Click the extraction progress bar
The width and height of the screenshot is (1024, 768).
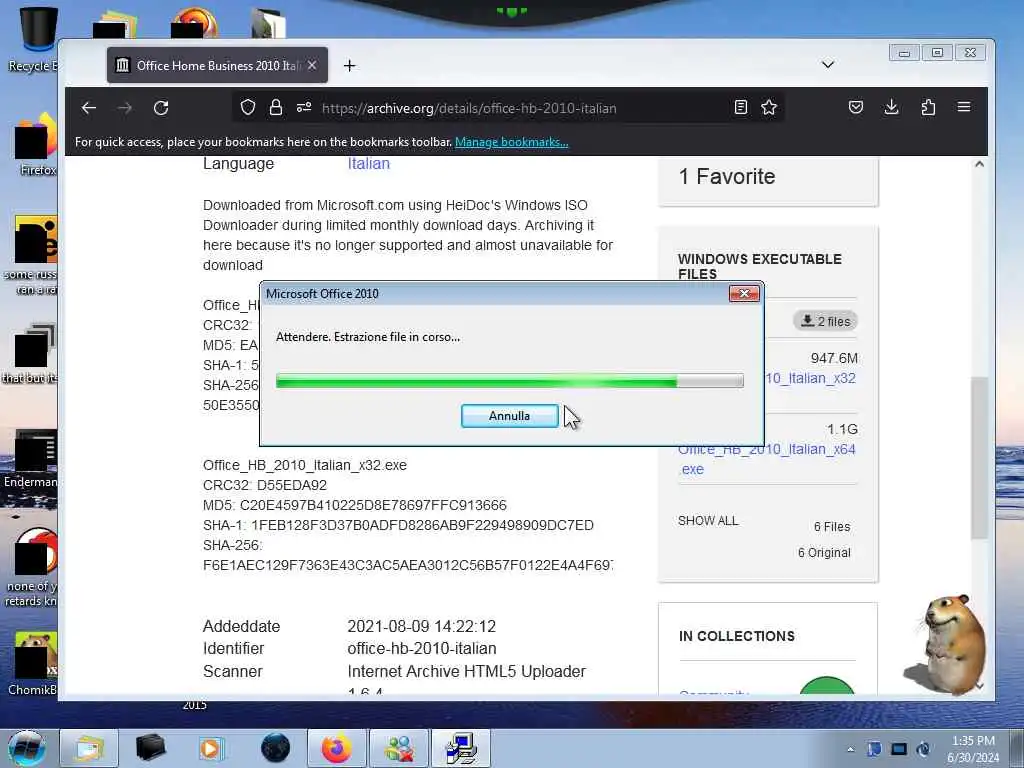(509, 381)
